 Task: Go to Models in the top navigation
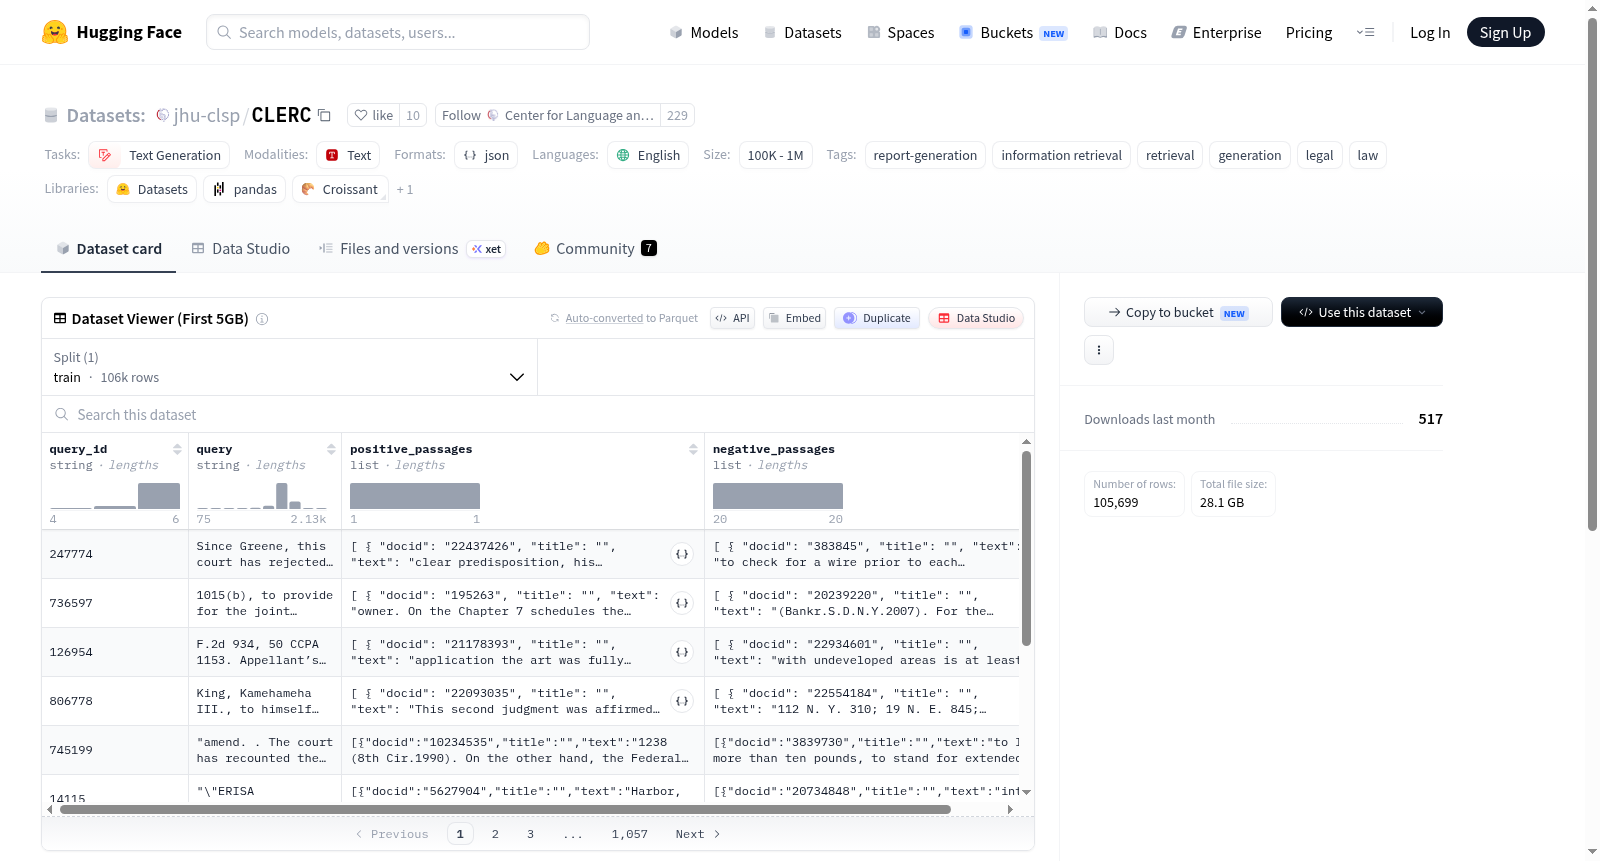point(703,32)
